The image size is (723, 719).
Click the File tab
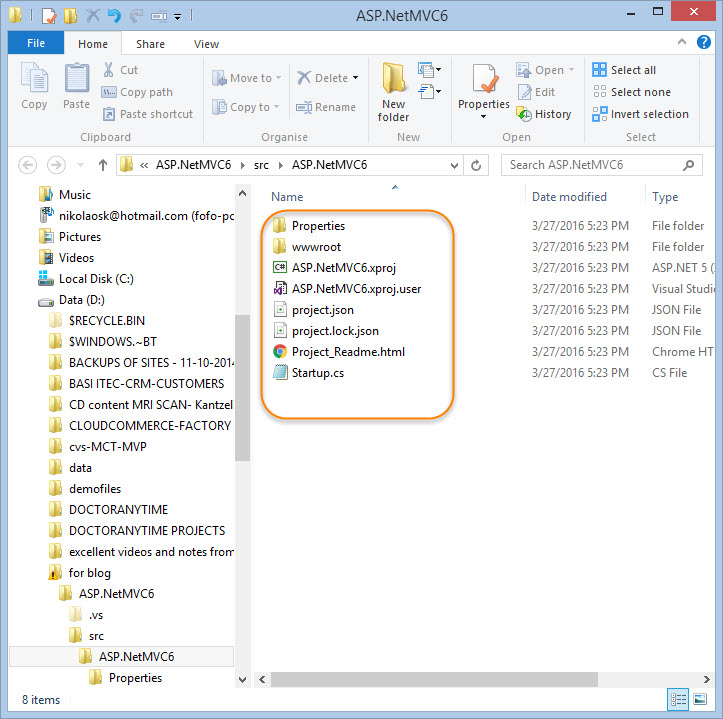pos(36,43)
